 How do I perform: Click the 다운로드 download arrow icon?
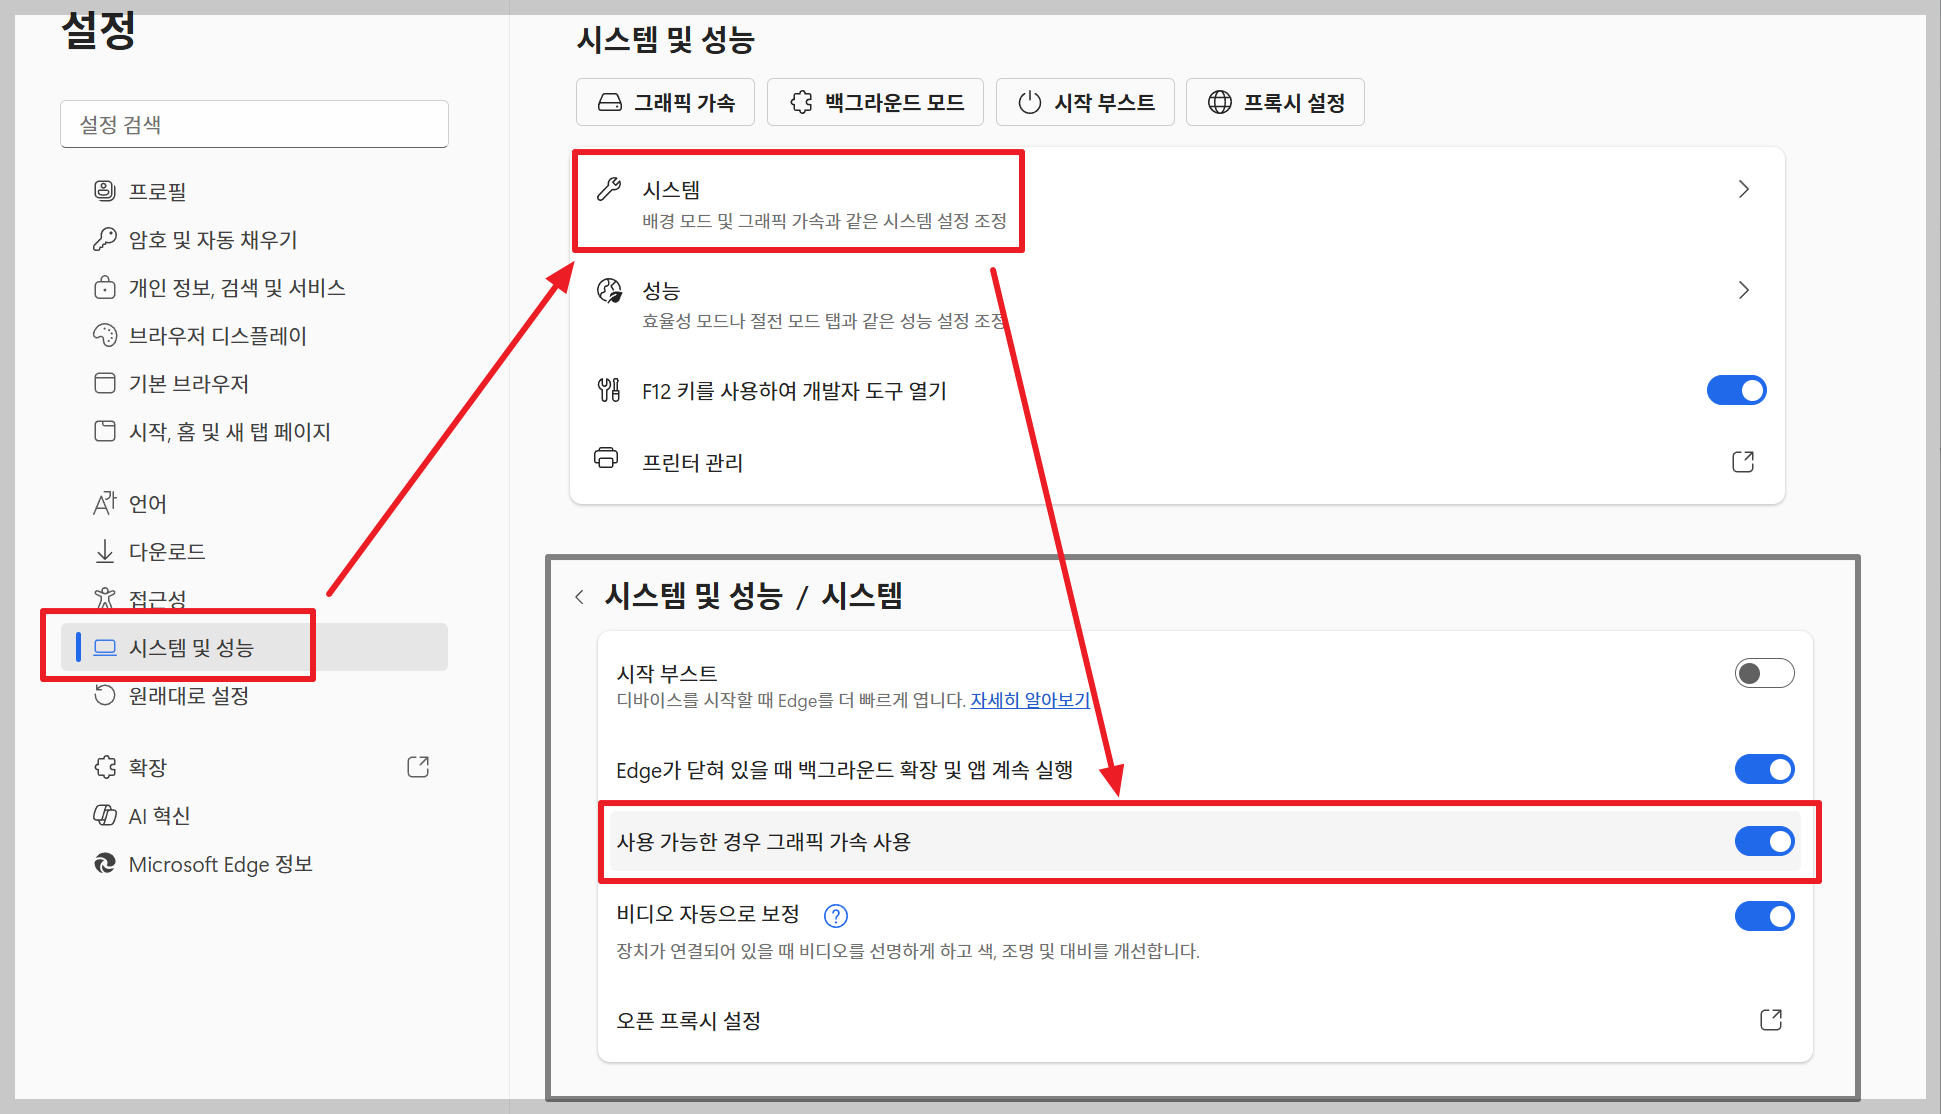[104, 551]
